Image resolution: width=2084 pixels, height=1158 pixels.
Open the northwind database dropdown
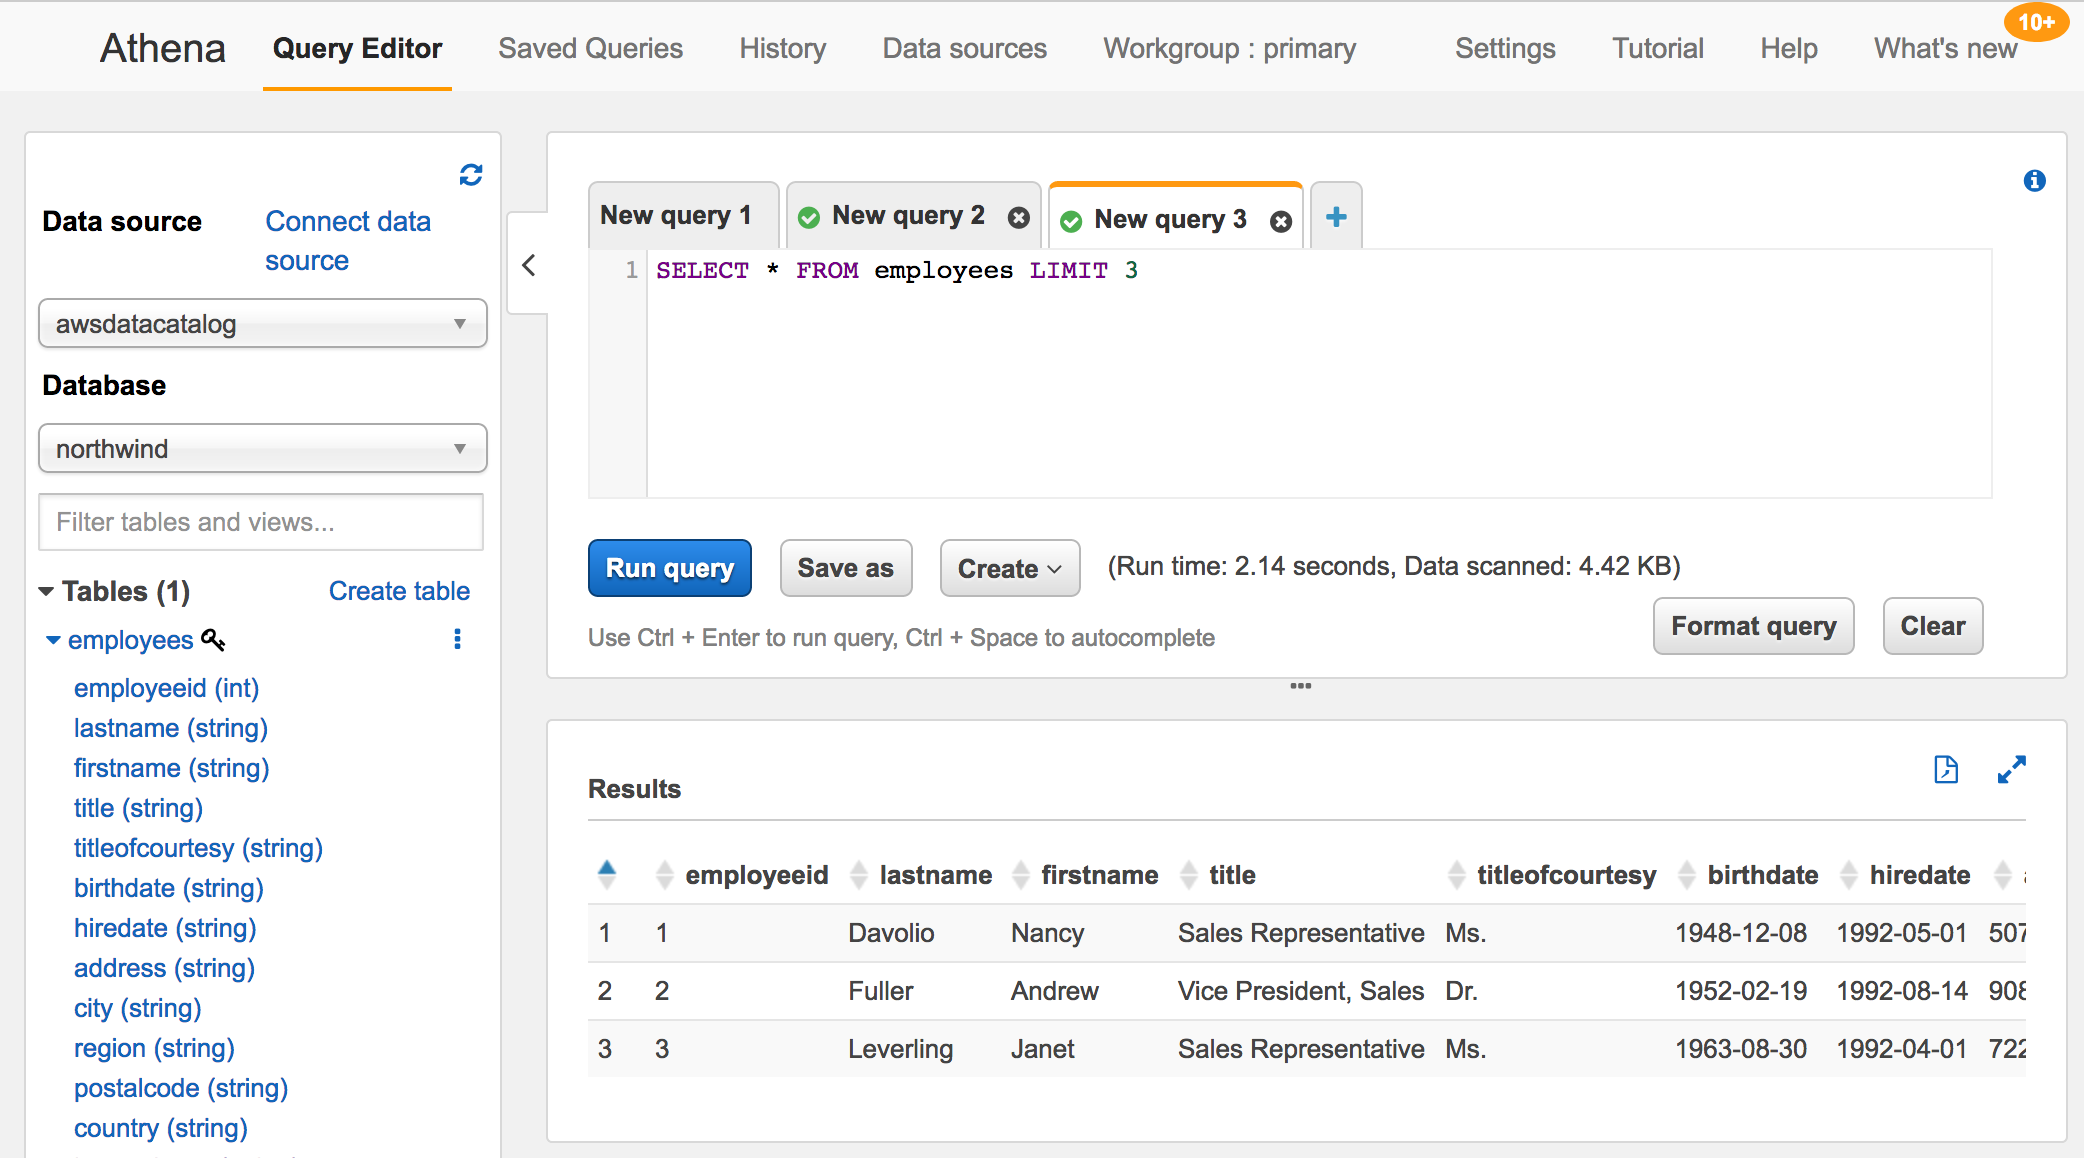(x=262, y=449)
